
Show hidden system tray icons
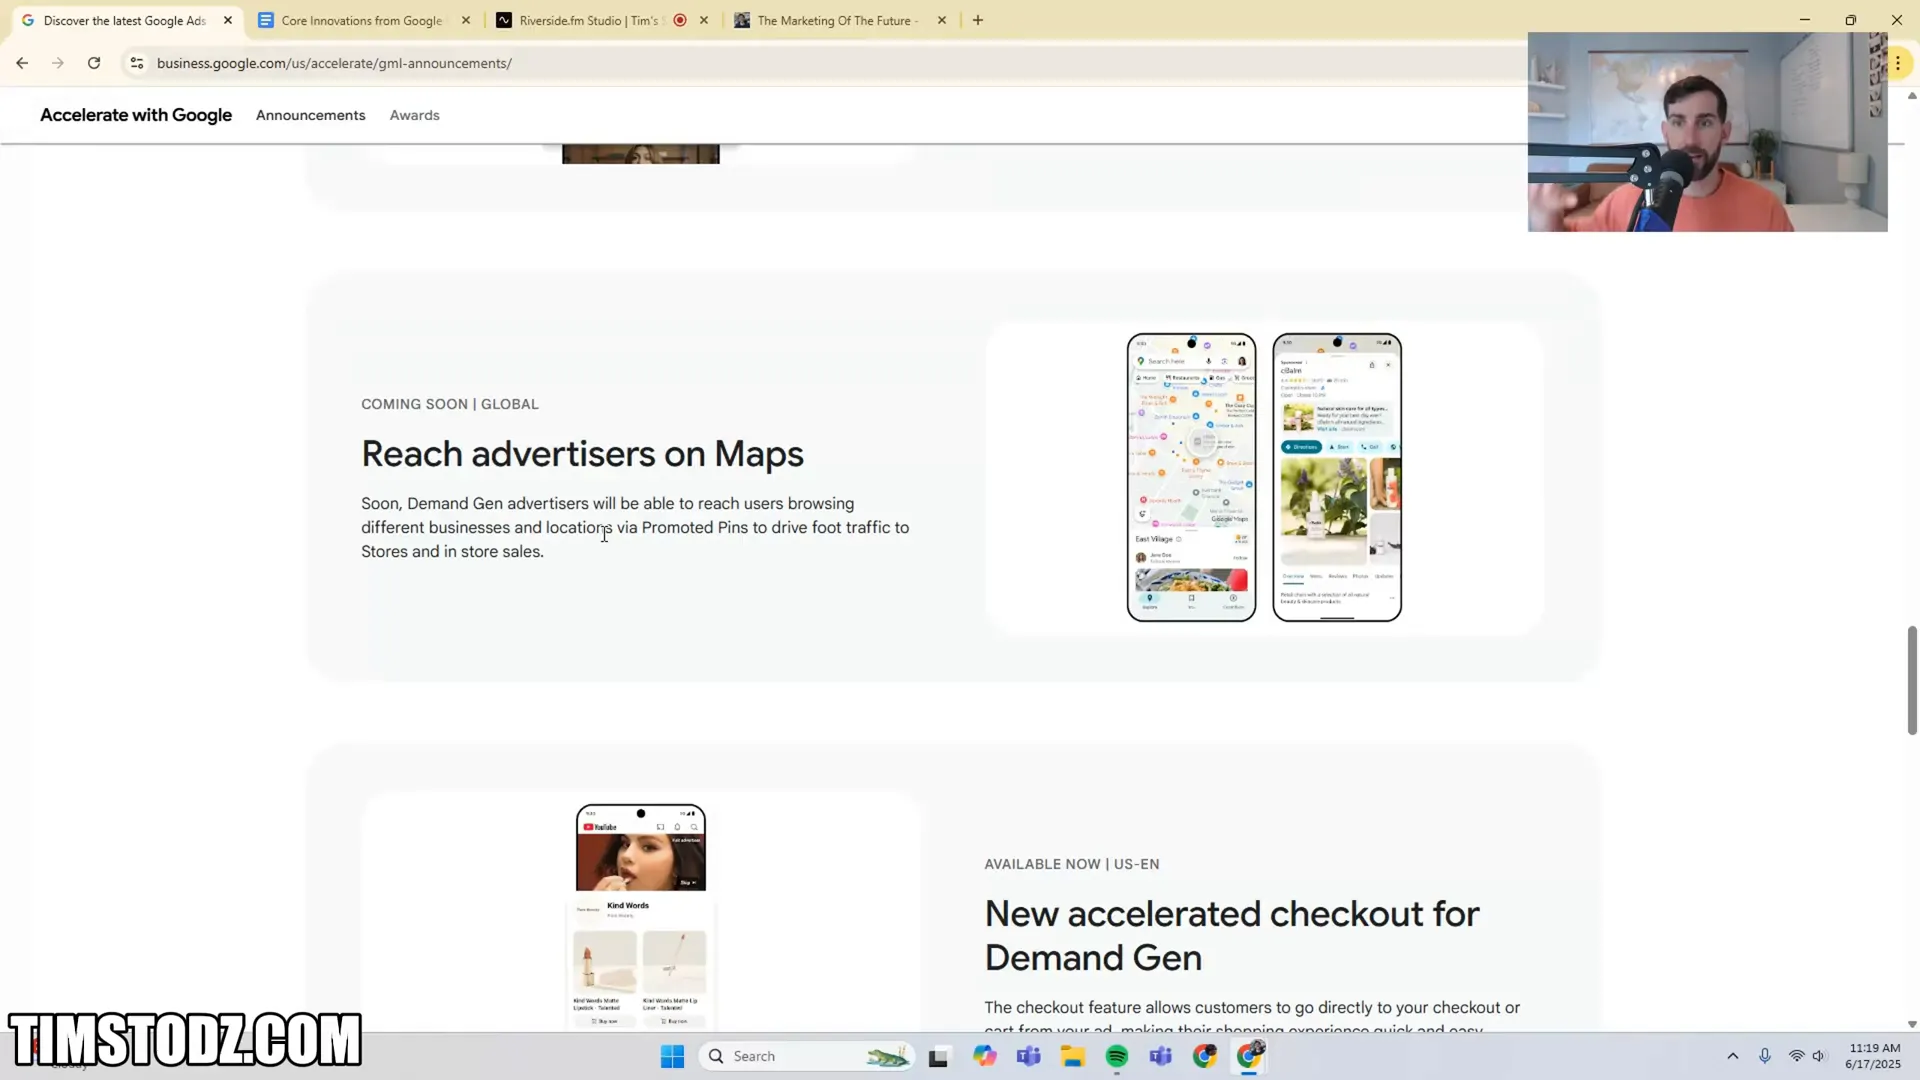pos(1733,1056)
